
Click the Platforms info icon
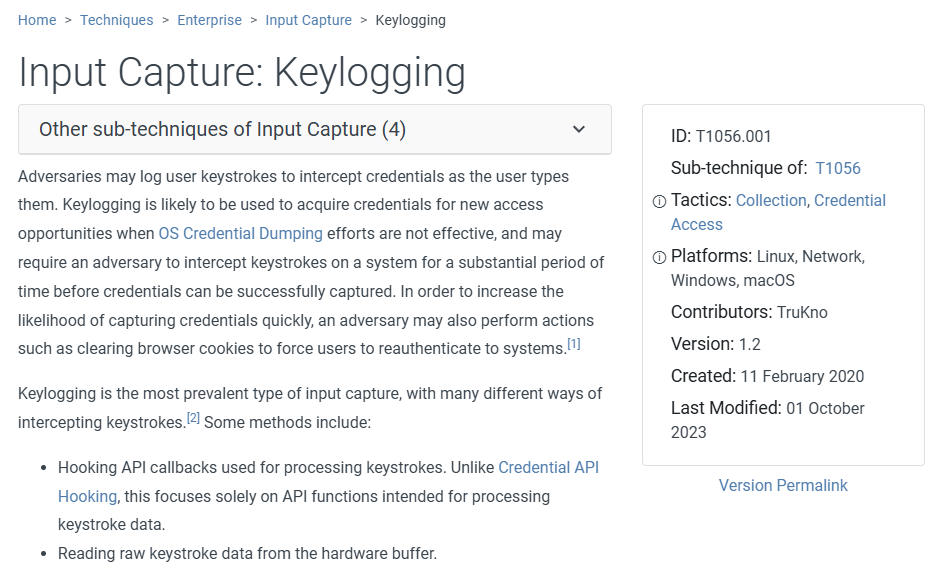(659, 257)
